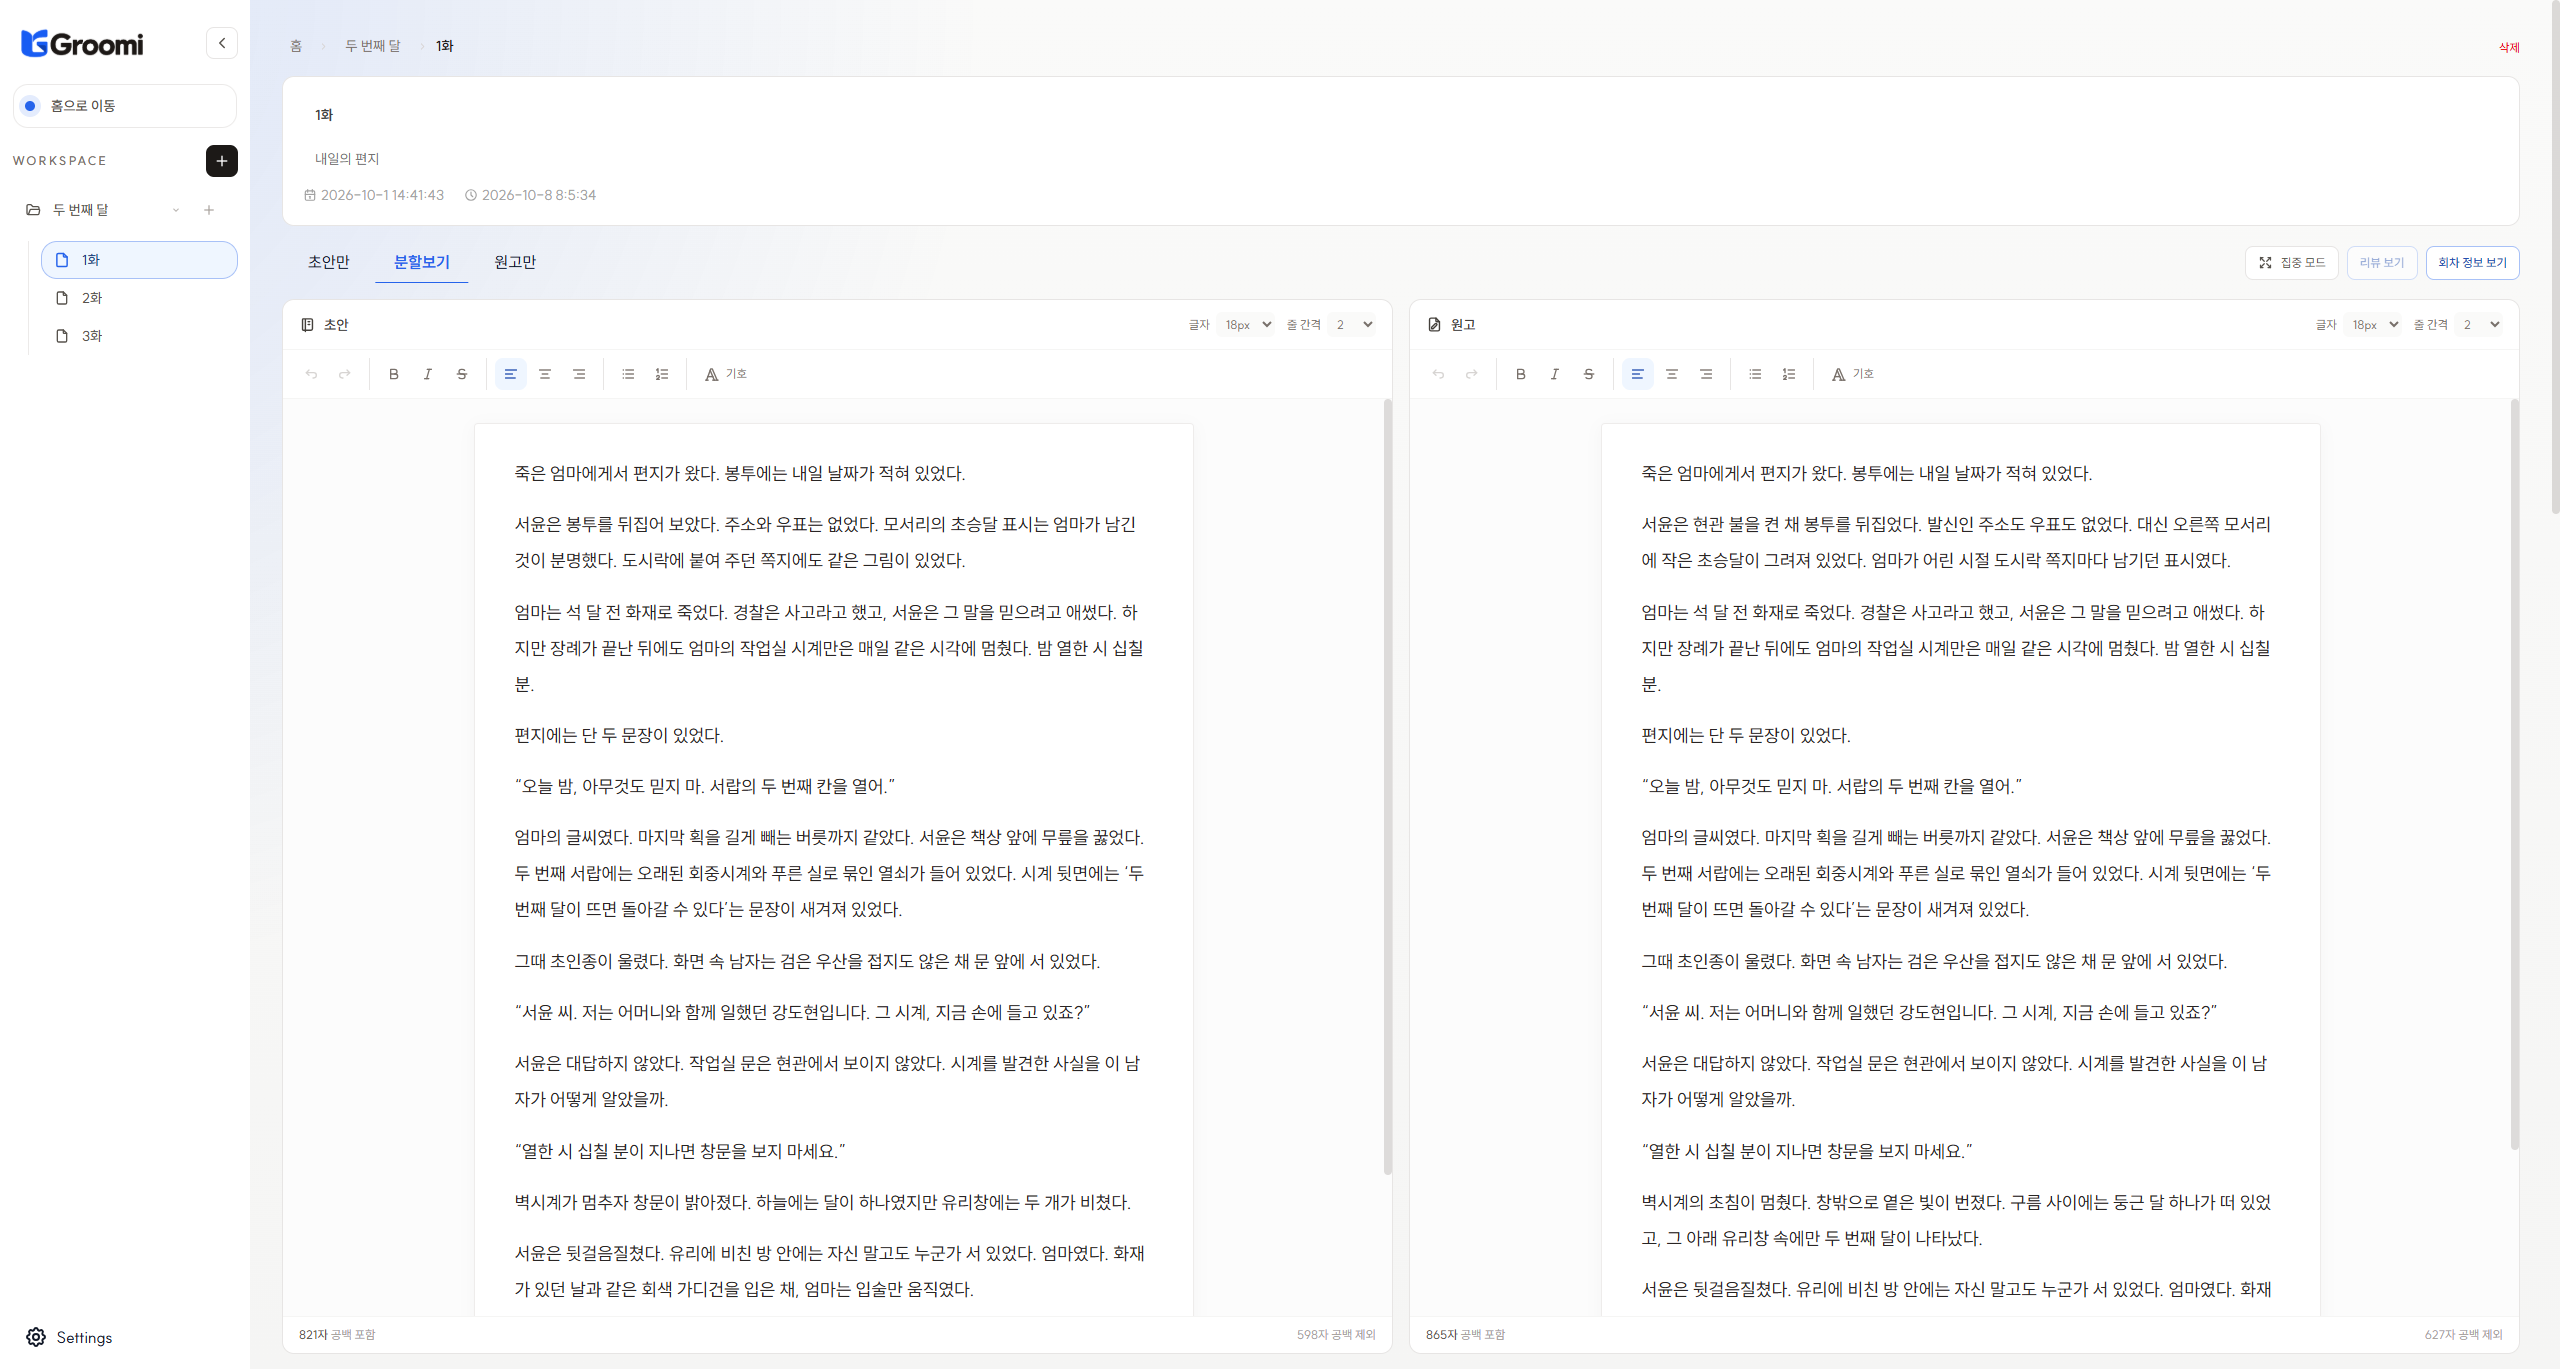Toggle strikethrough in the 원고 editor
This screenshot has height=1369, width=2560.
click(1589, 375)
